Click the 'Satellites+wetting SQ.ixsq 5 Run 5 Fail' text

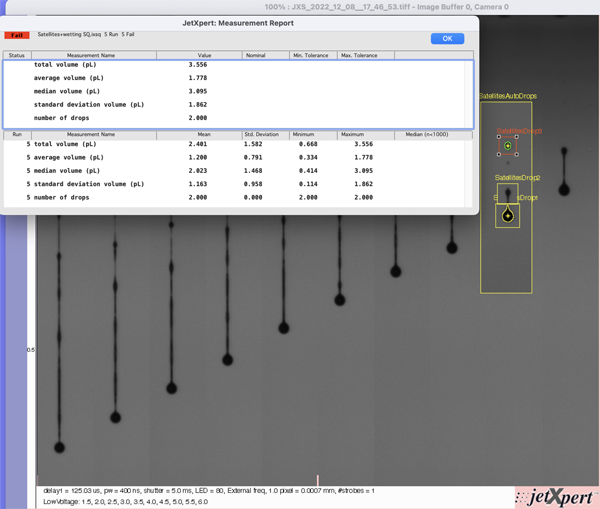86,34
